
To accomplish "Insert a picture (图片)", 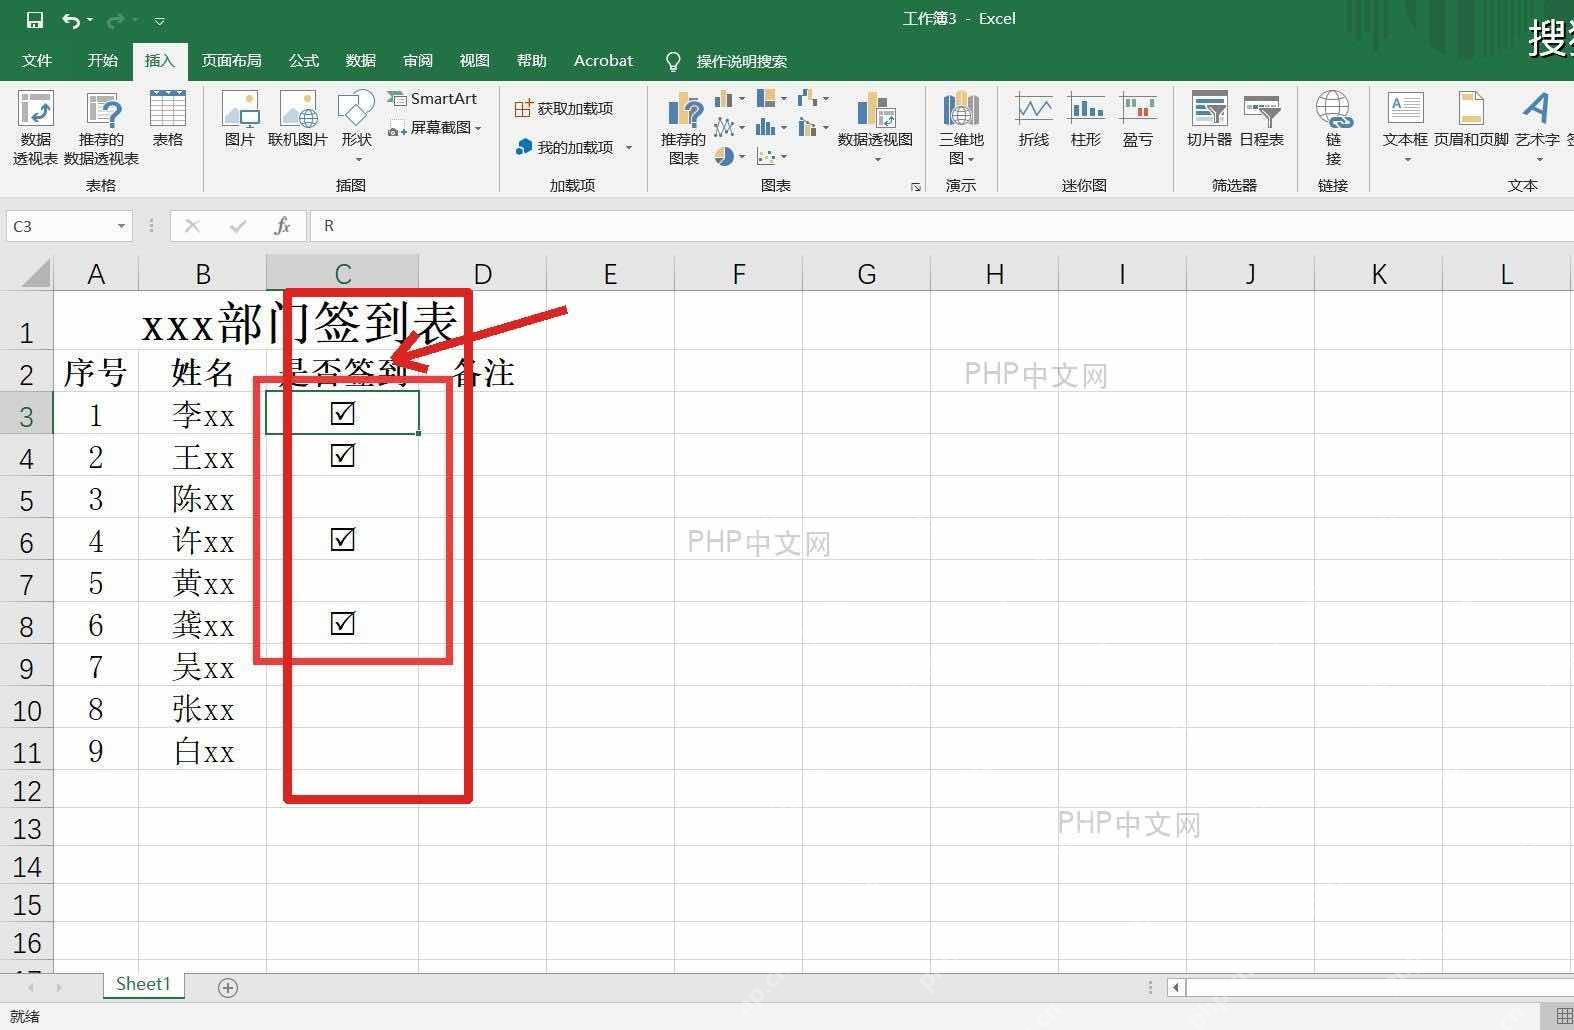I will [x=240, y=119].
